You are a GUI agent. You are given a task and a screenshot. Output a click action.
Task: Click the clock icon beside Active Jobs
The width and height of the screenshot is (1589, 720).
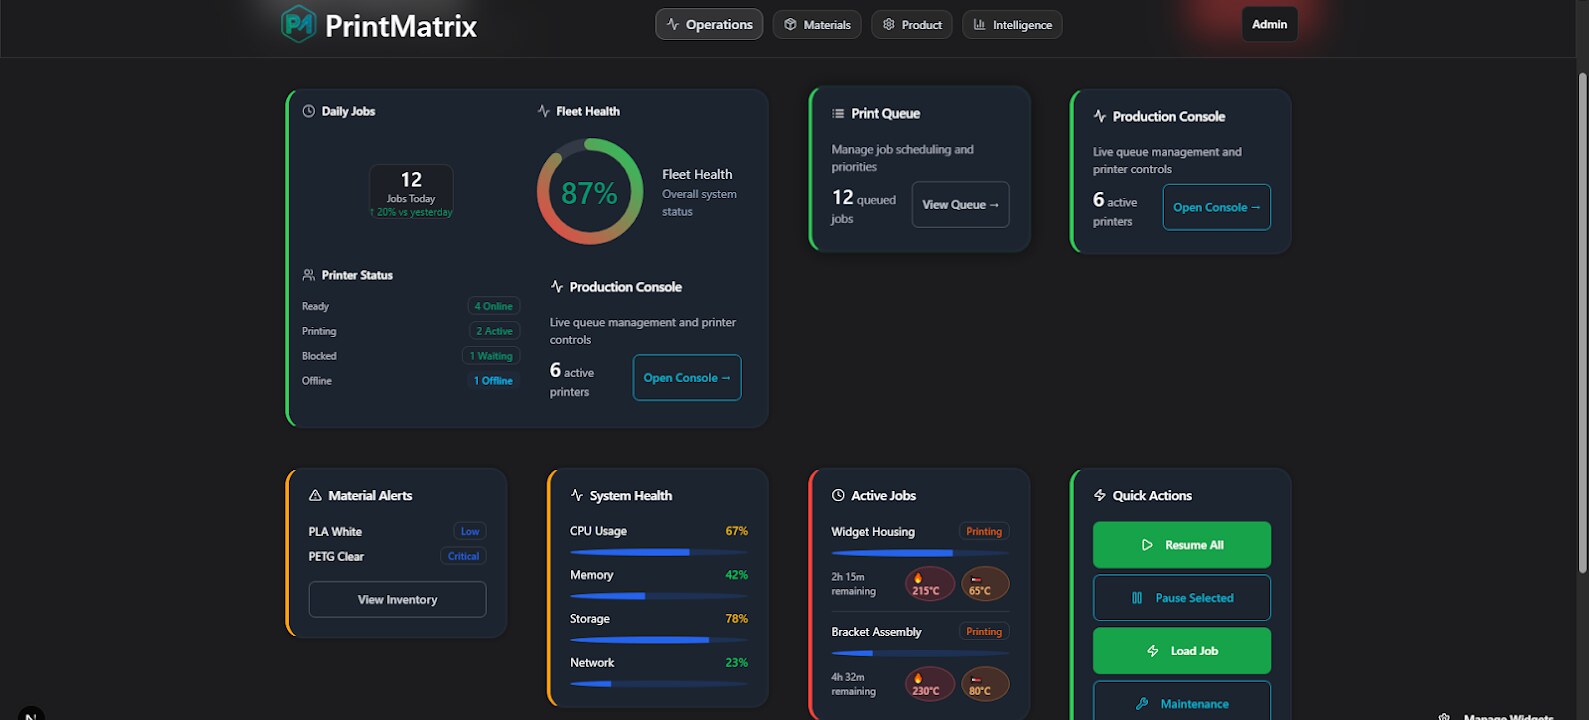838,495
